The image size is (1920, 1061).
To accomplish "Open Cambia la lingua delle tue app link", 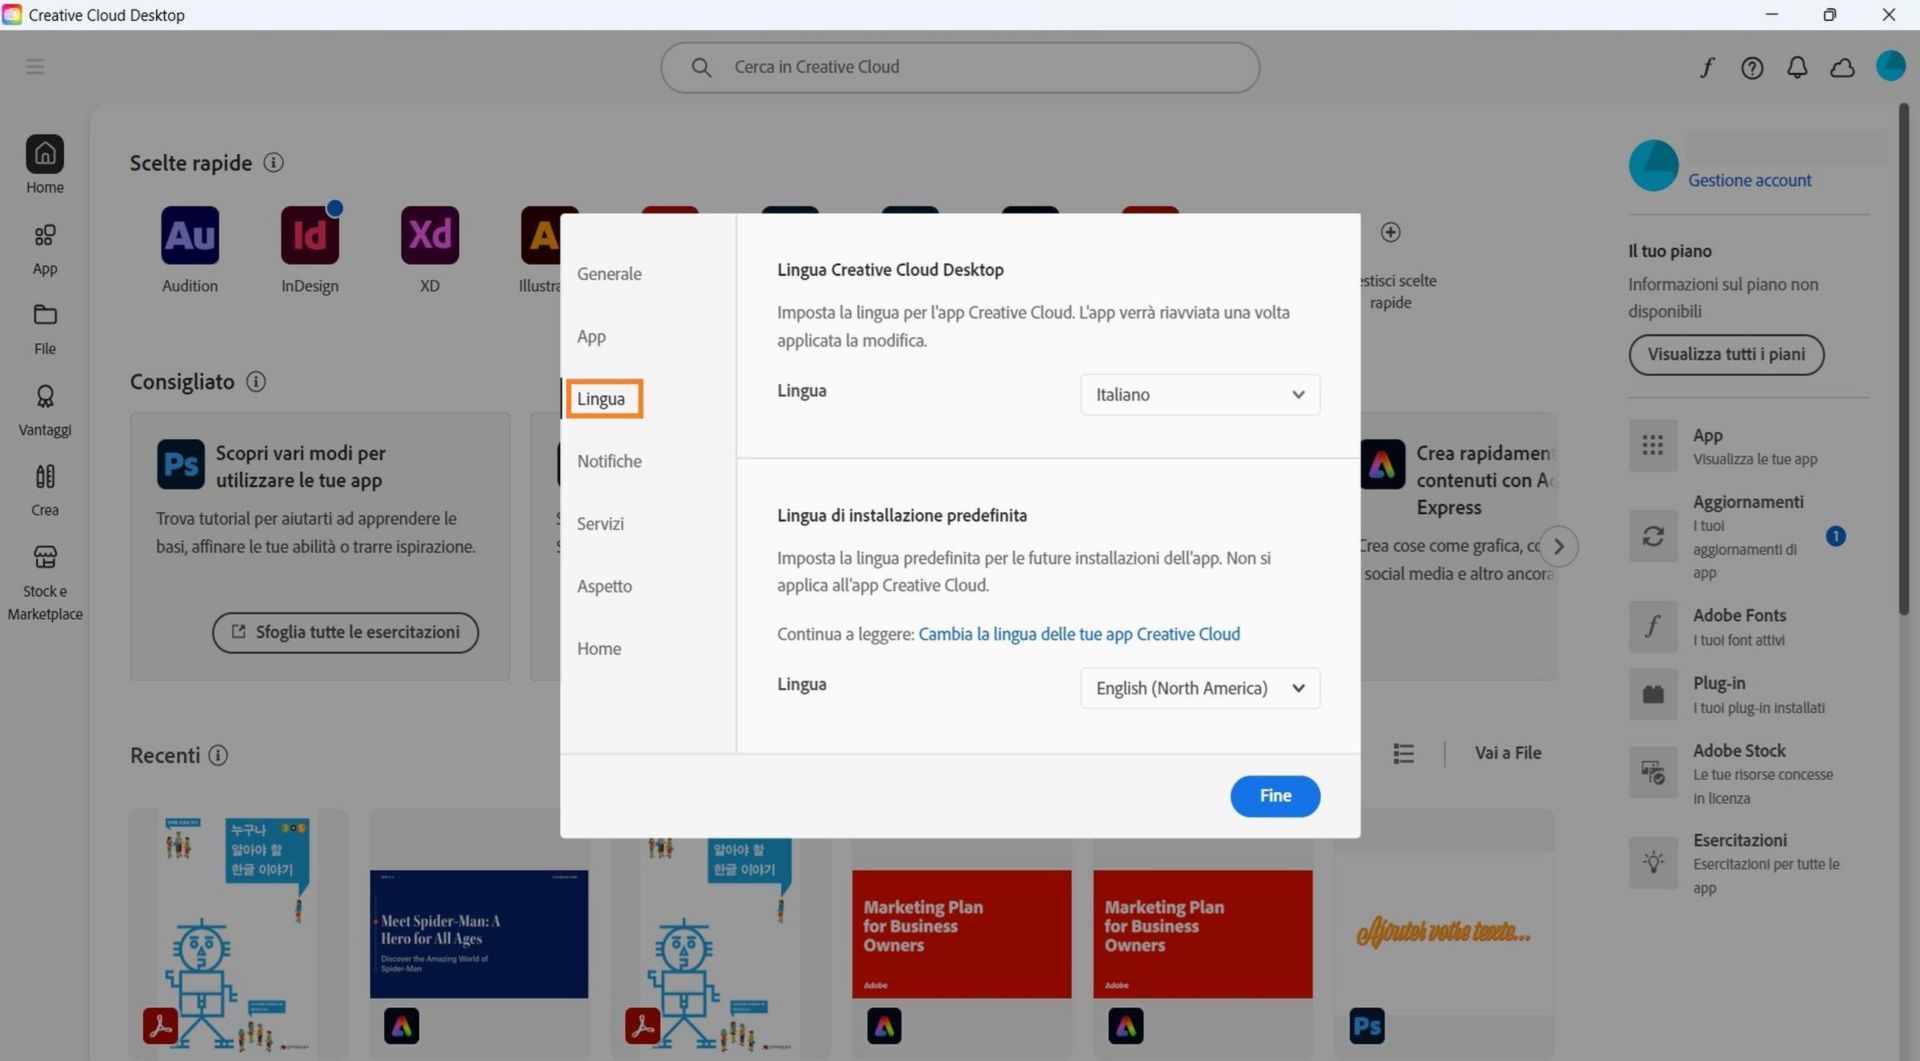I will 1079,634.
